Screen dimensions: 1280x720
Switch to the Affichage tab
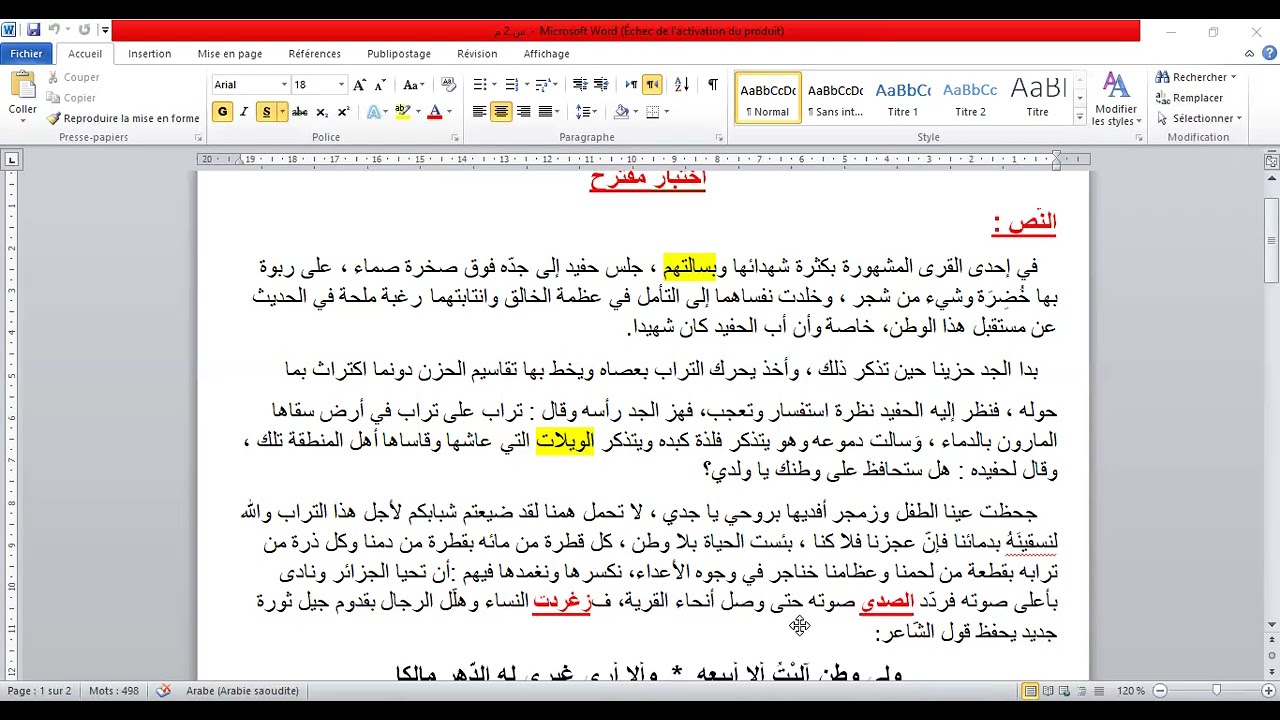point(547,54)
